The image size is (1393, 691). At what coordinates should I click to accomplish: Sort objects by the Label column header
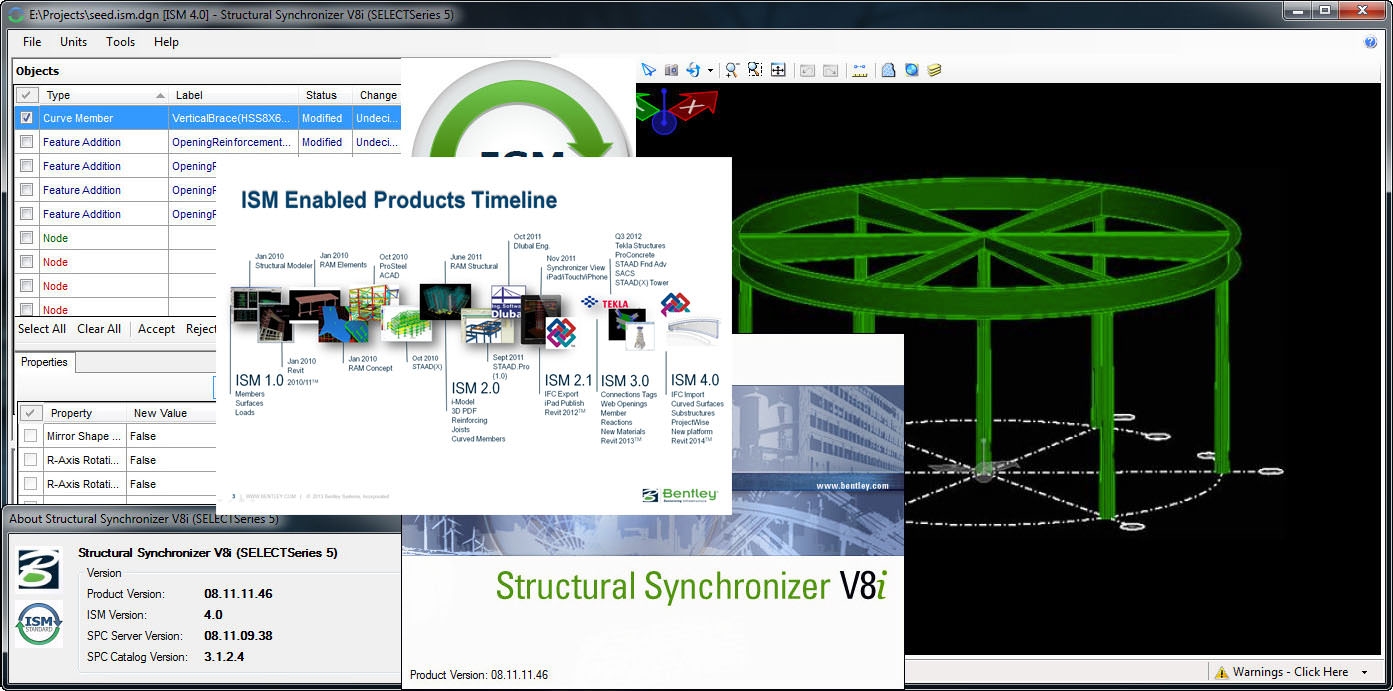click(x=232, y=95)
